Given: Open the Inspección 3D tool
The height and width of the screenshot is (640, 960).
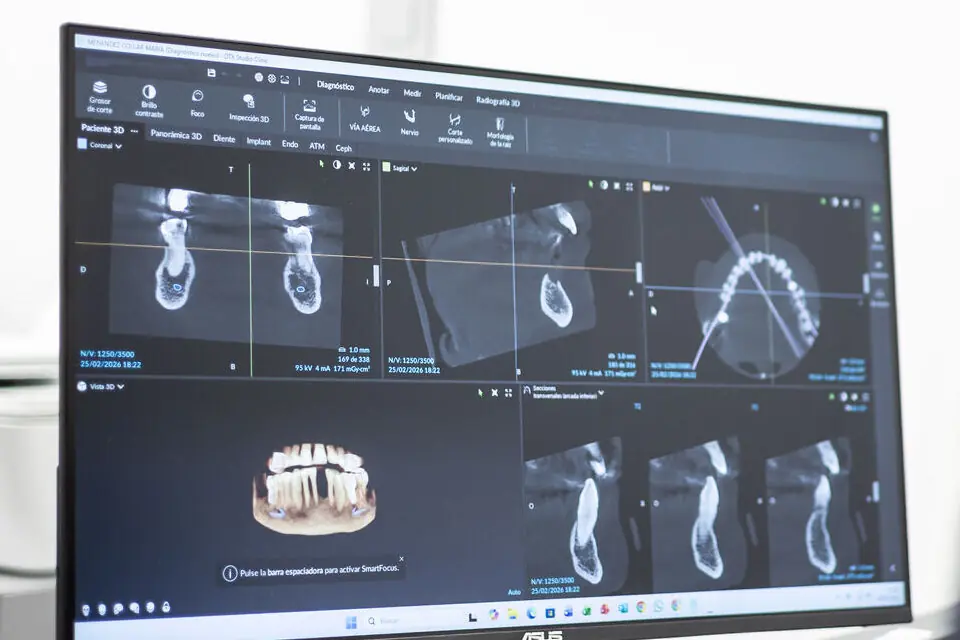Looking at the screenshot, I should coord(249,108).
